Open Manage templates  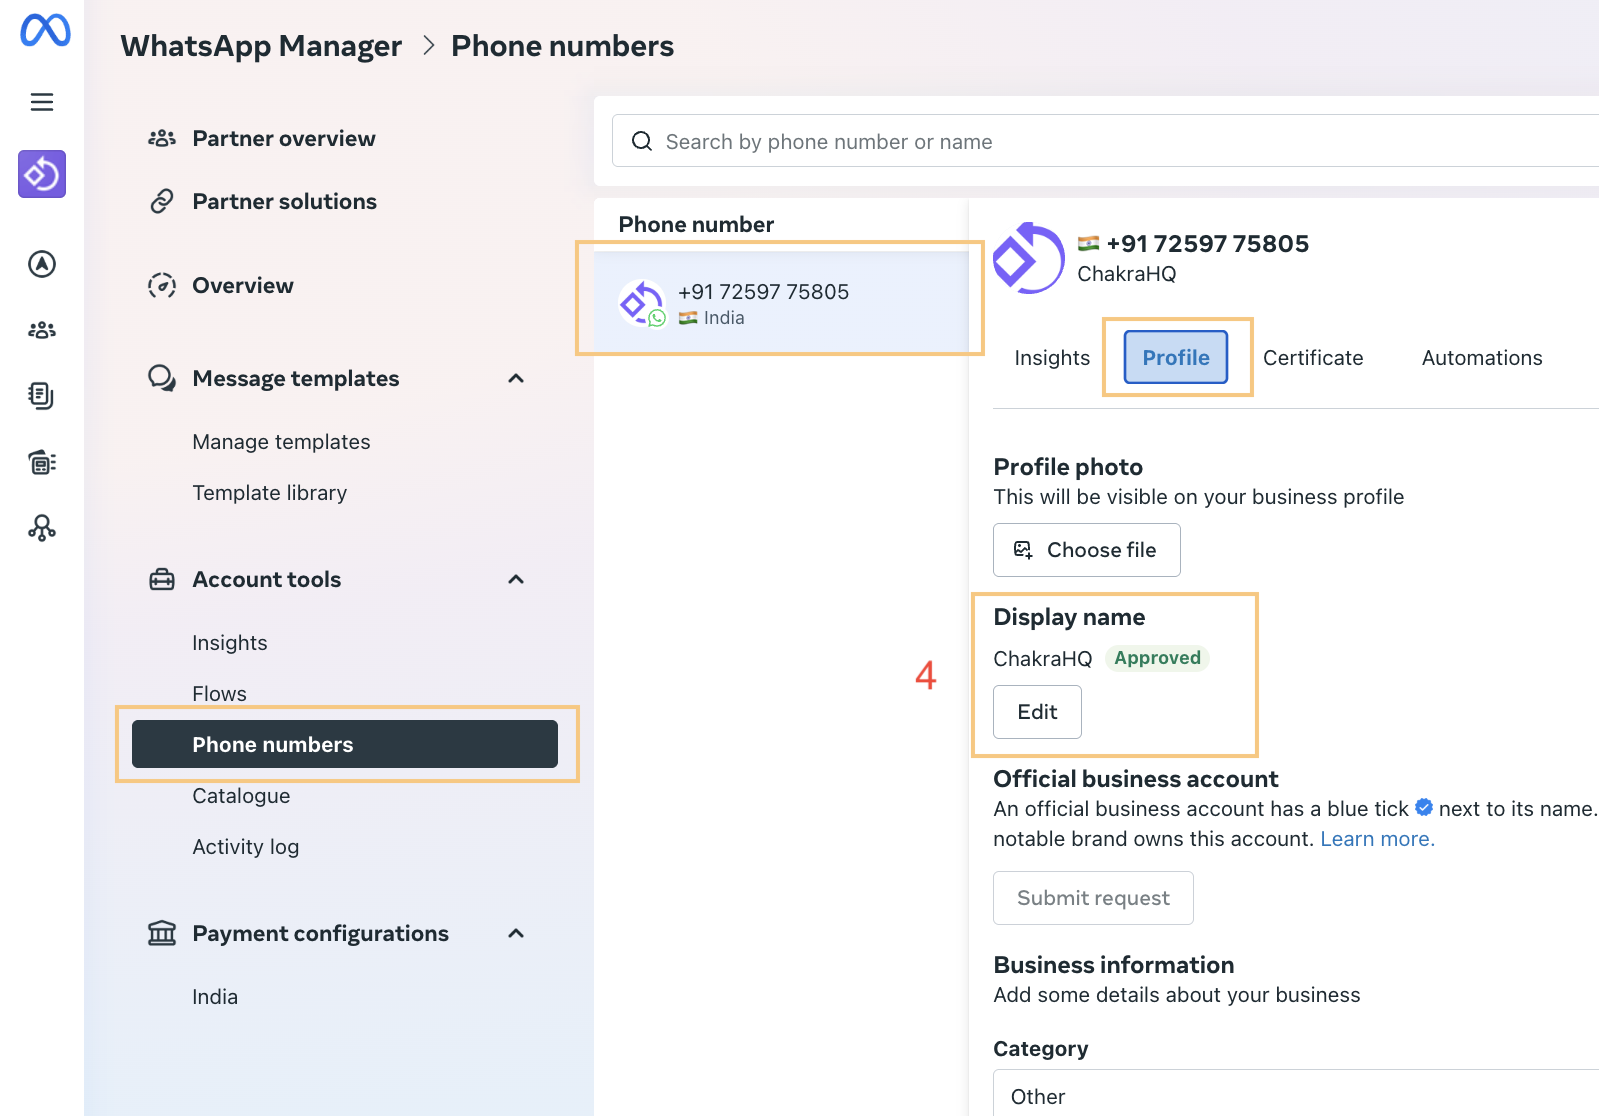coord(281,442)
